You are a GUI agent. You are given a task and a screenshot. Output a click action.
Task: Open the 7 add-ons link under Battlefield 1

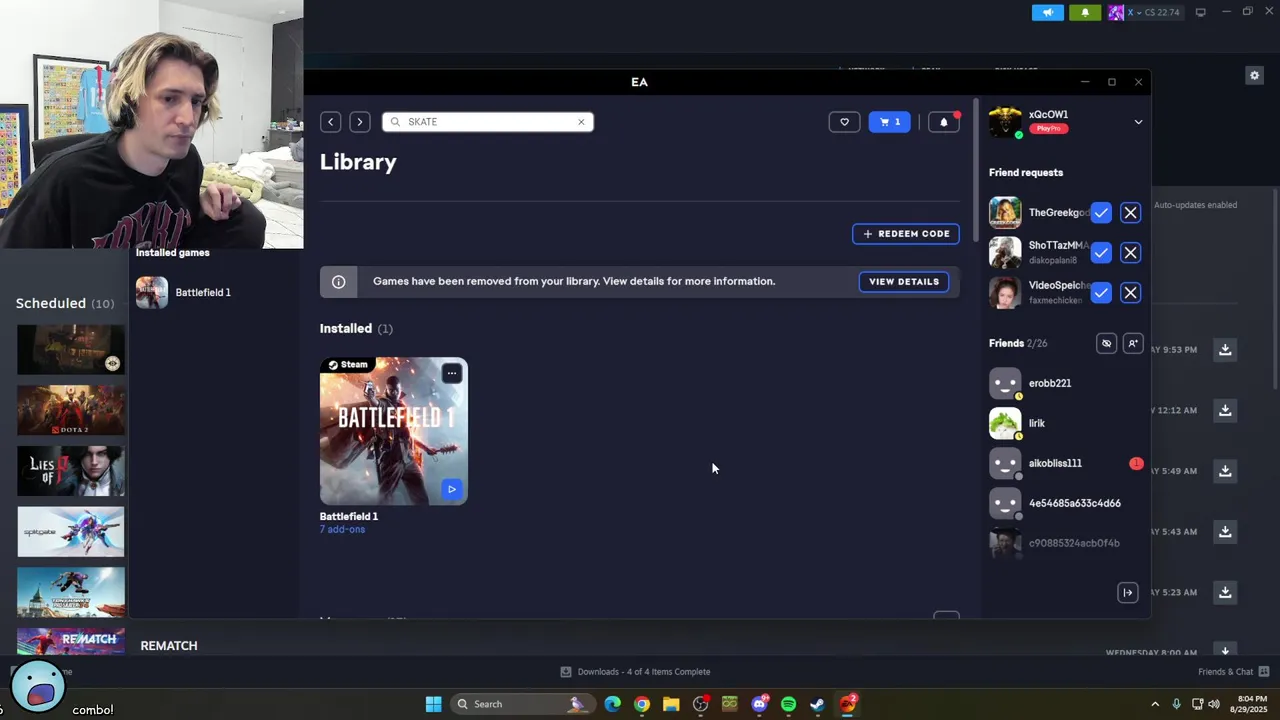pos(342,529)
